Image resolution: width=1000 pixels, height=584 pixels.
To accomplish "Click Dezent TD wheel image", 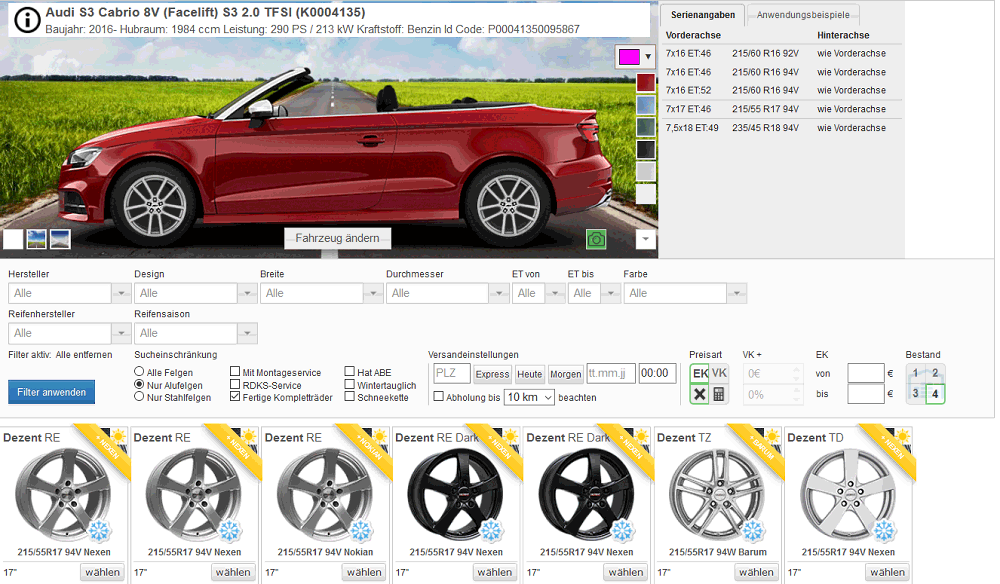I will 847,494.
